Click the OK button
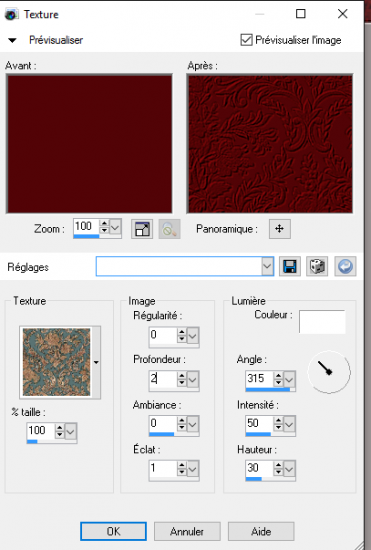 (x=113, y=531)
